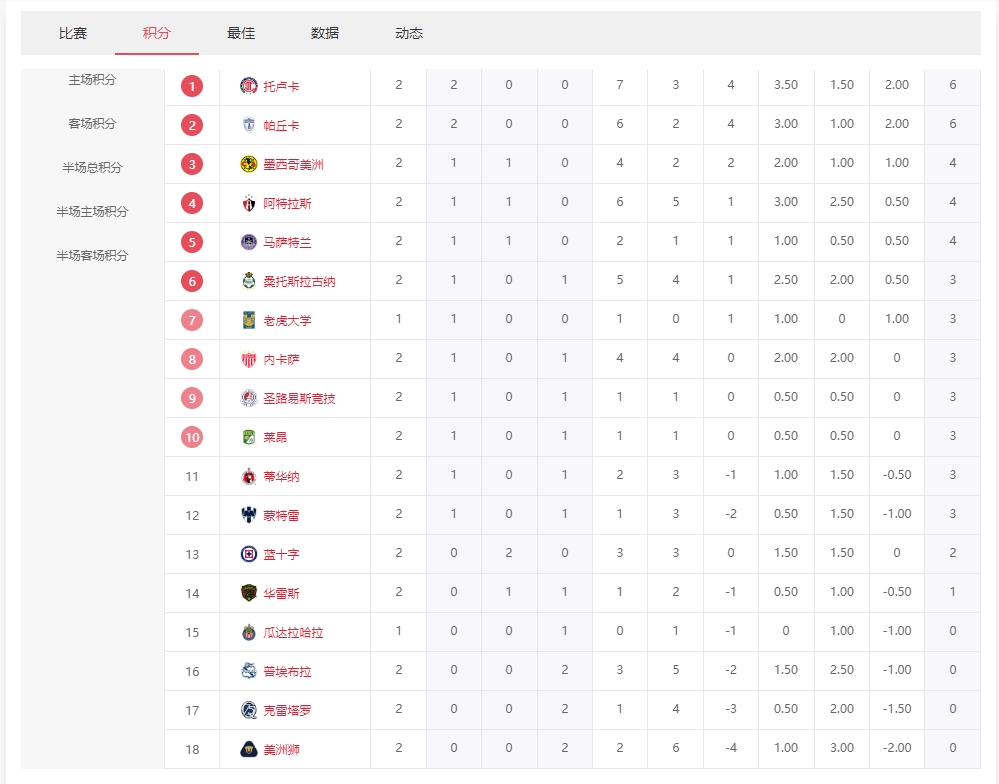Show 主场积分 standings in sidebar
This screenshot has height=784, width=999.
point(92,80)
